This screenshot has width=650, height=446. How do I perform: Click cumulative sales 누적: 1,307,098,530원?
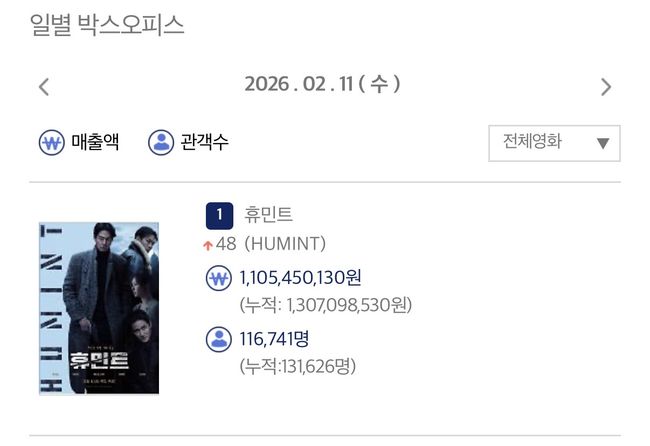pos(325,305)
